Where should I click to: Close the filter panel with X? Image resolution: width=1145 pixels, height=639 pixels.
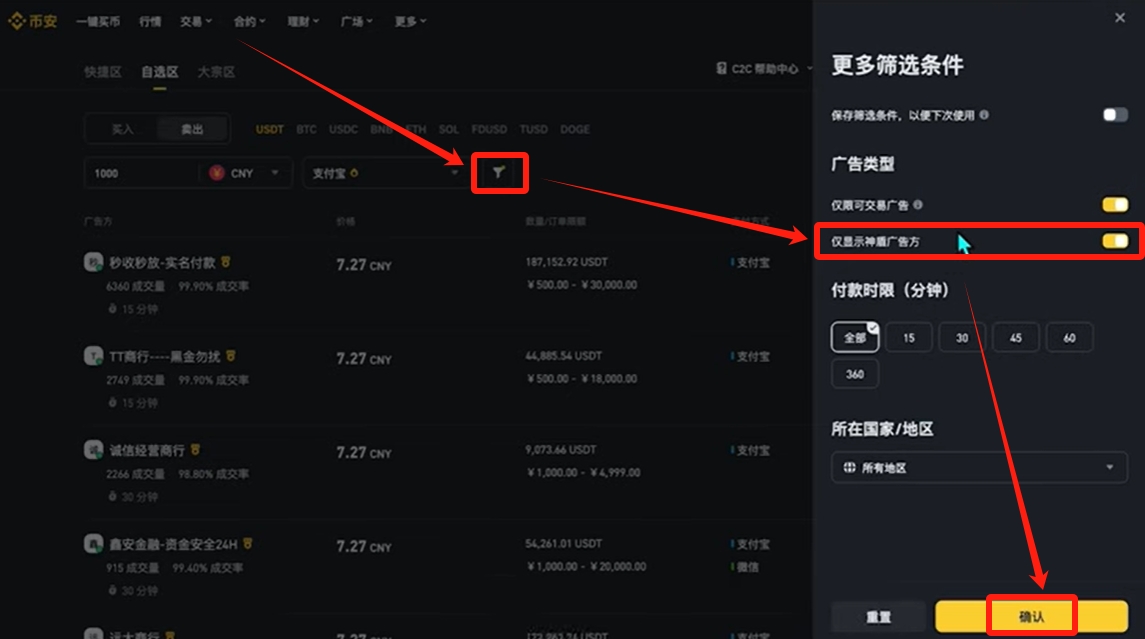1120,18
